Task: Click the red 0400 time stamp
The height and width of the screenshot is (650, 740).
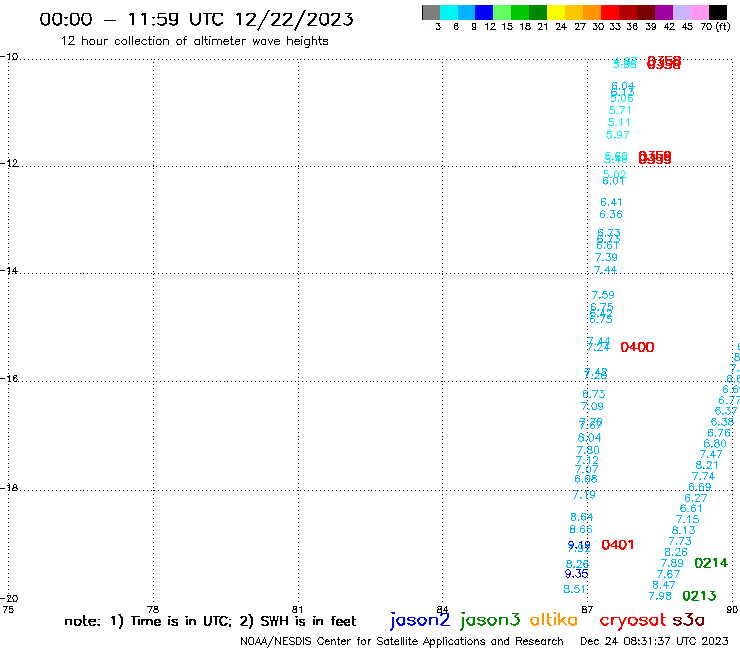Action: pyautogui.click(x=637, y=347)
